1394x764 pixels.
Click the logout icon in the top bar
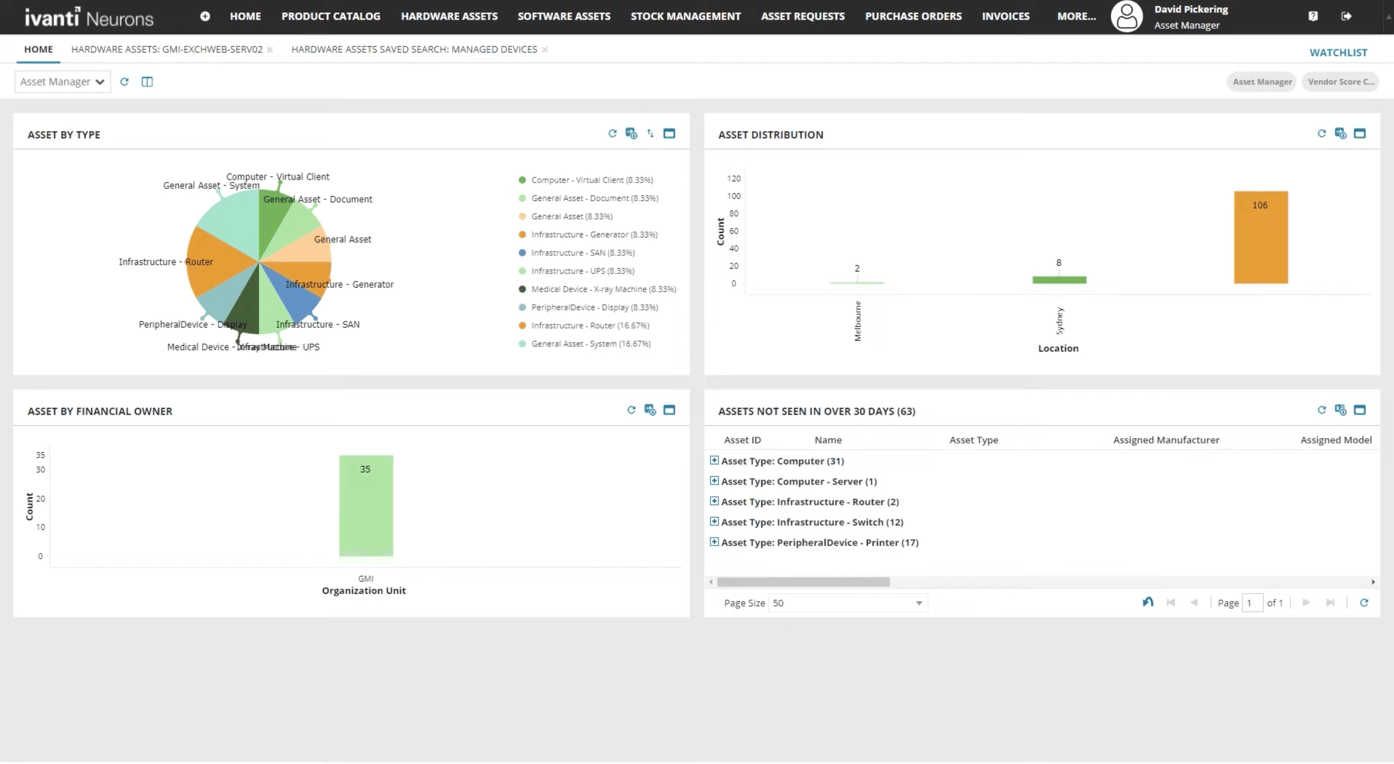(x=1346, y=16)
